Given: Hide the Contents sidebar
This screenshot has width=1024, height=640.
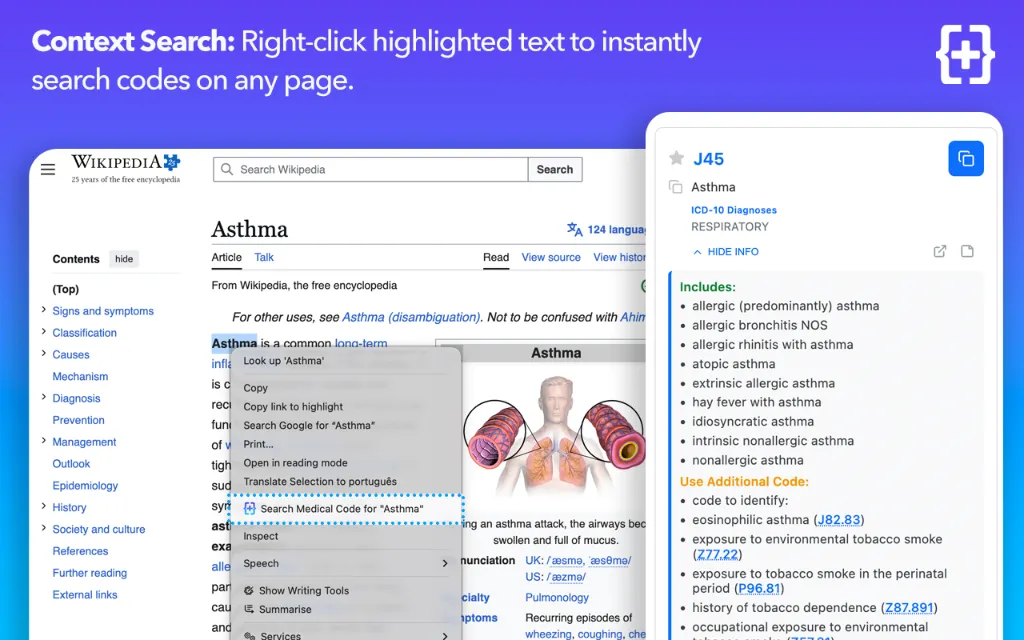Looking at the screenshot, I should 124,259.
